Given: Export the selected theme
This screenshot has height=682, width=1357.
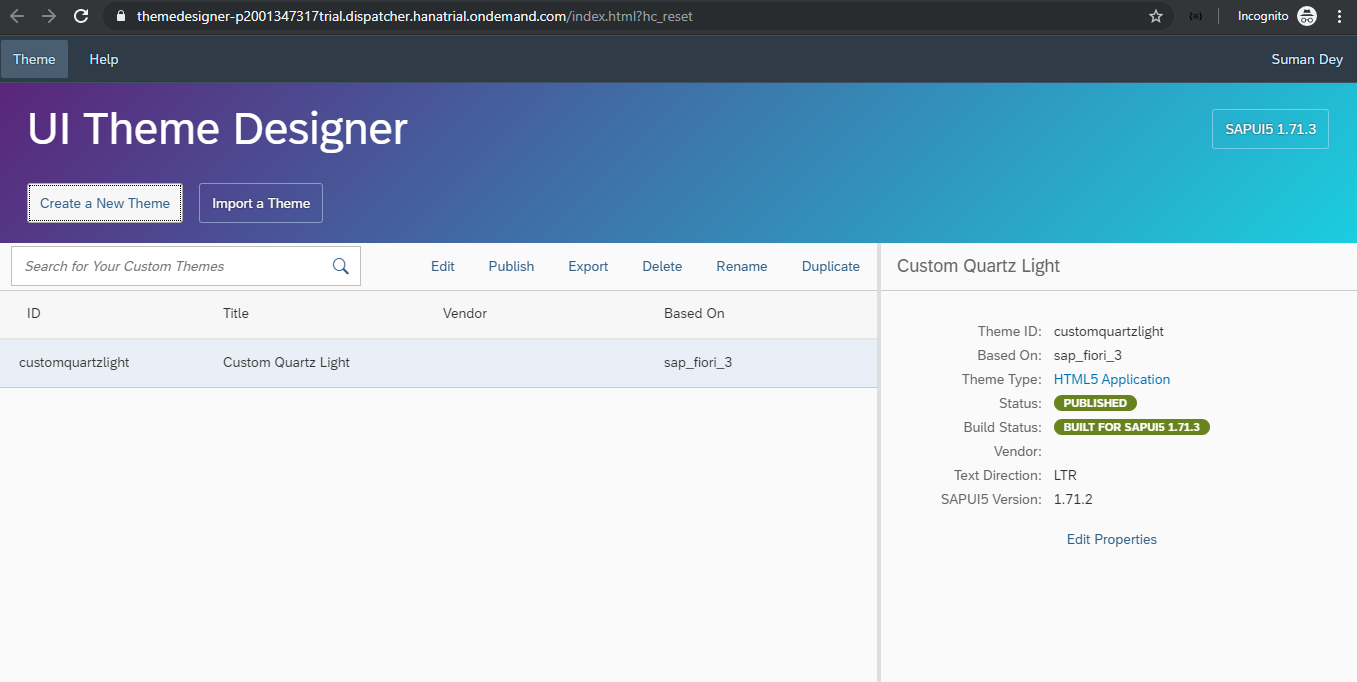Looking at the screenshot, I should (x=588, y=266).
